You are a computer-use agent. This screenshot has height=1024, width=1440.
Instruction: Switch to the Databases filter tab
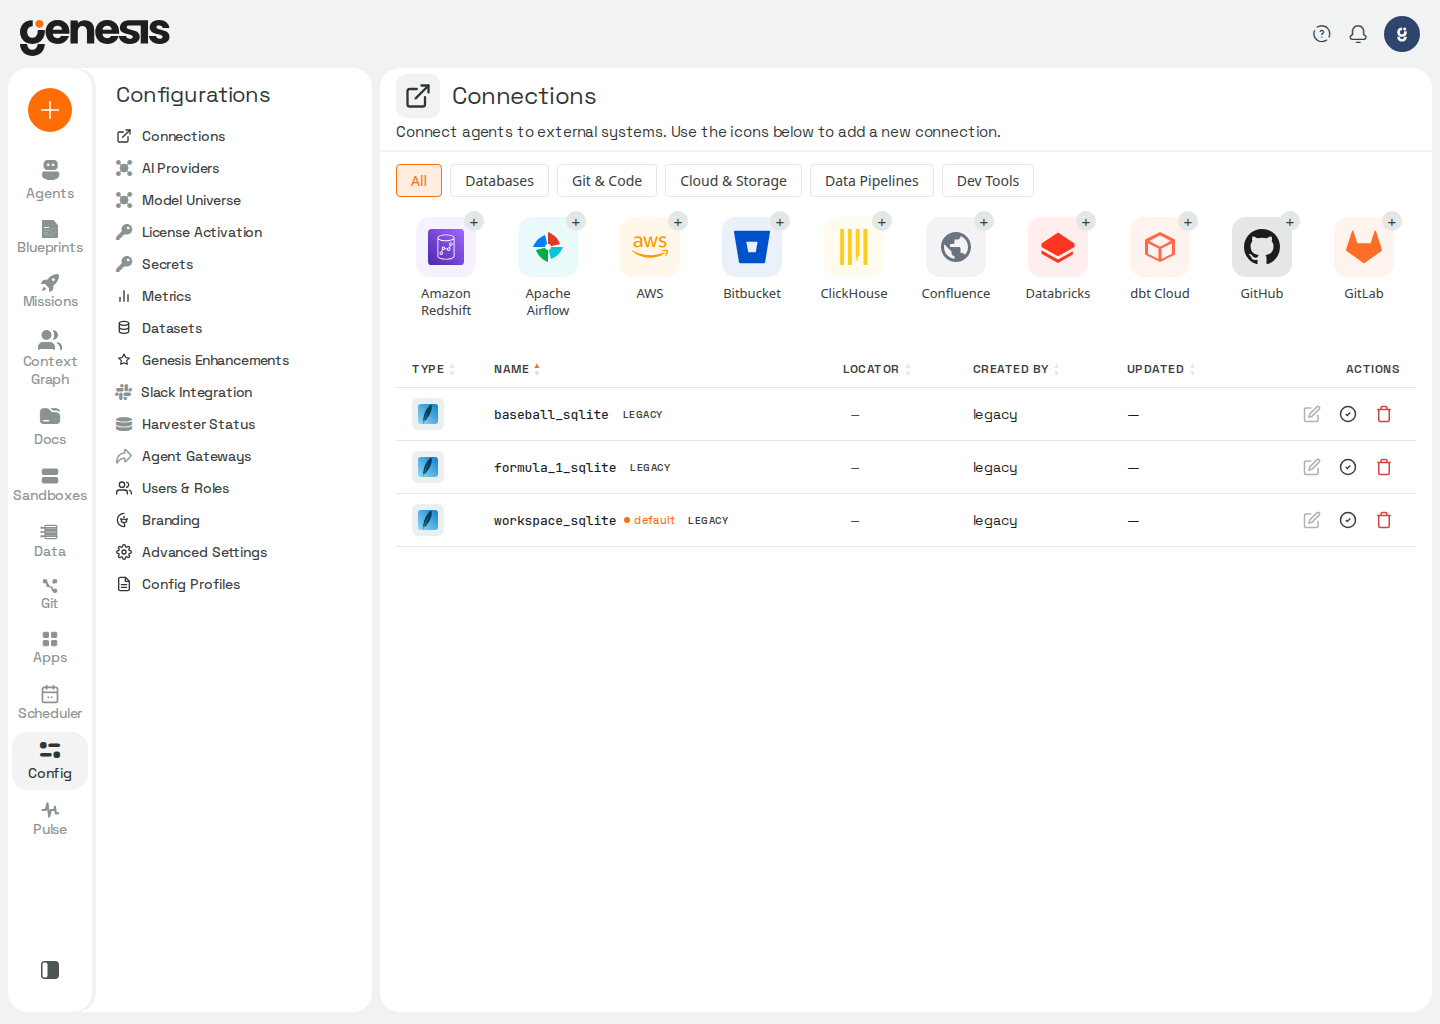[x=499, y=181]
